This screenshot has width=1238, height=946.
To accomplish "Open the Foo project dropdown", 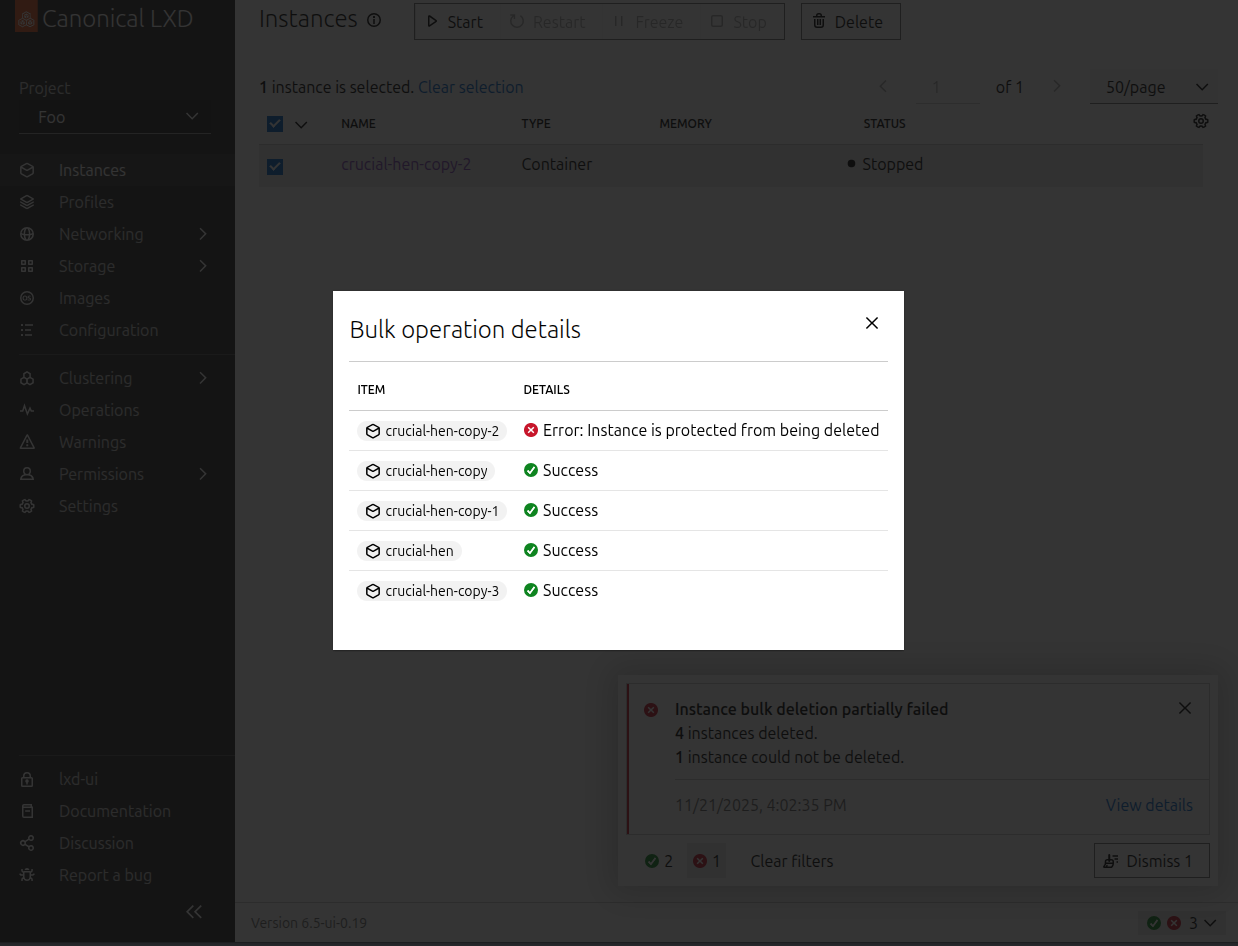I will (115, 117).
